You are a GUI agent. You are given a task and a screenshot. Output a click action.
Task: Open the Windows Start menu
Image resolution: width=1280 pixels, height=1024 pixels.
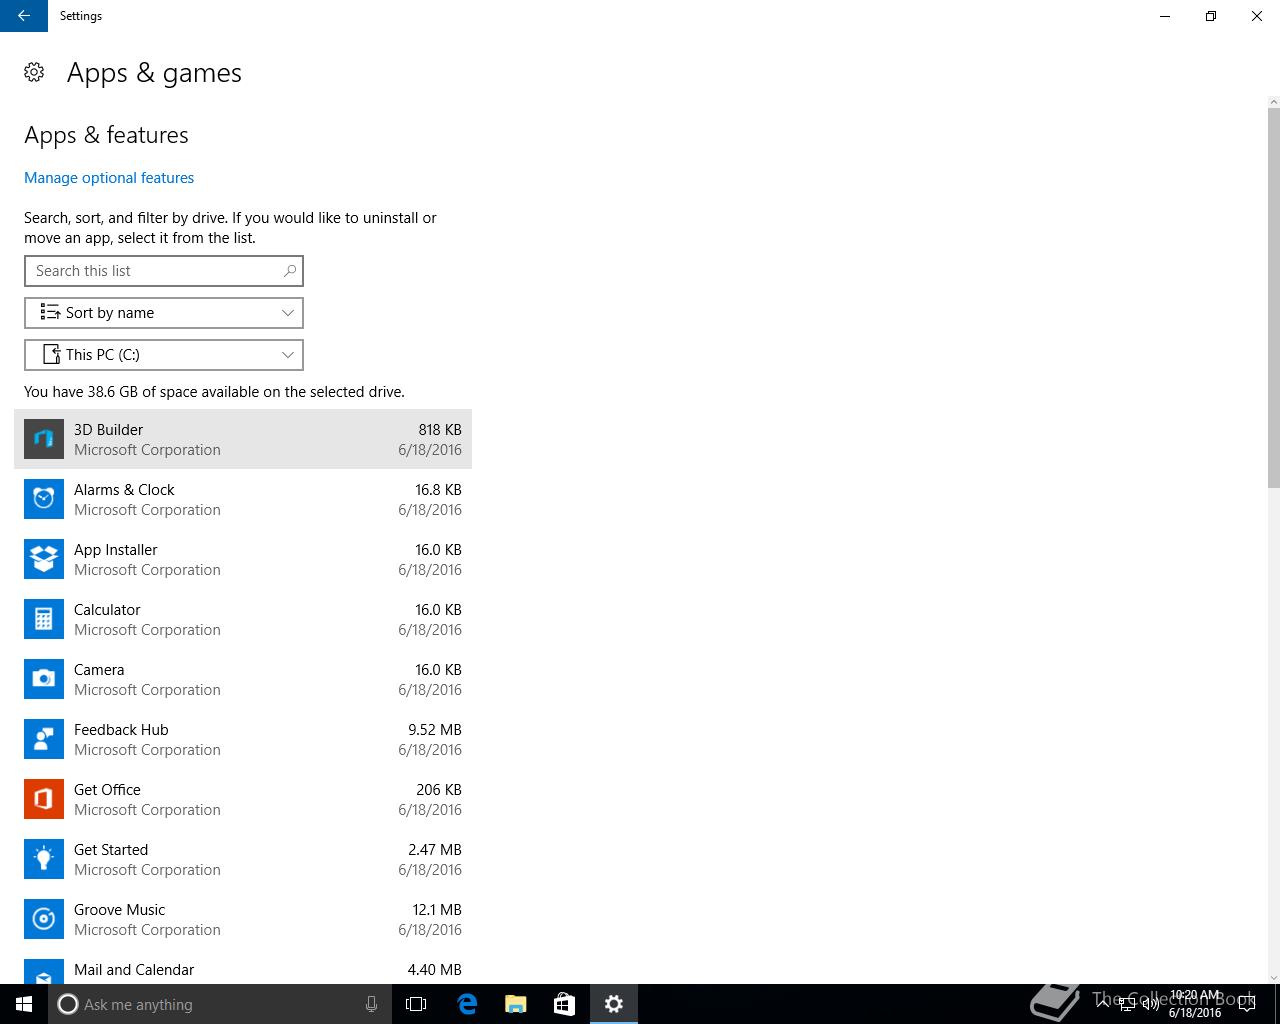click(x=24, y=1004)
